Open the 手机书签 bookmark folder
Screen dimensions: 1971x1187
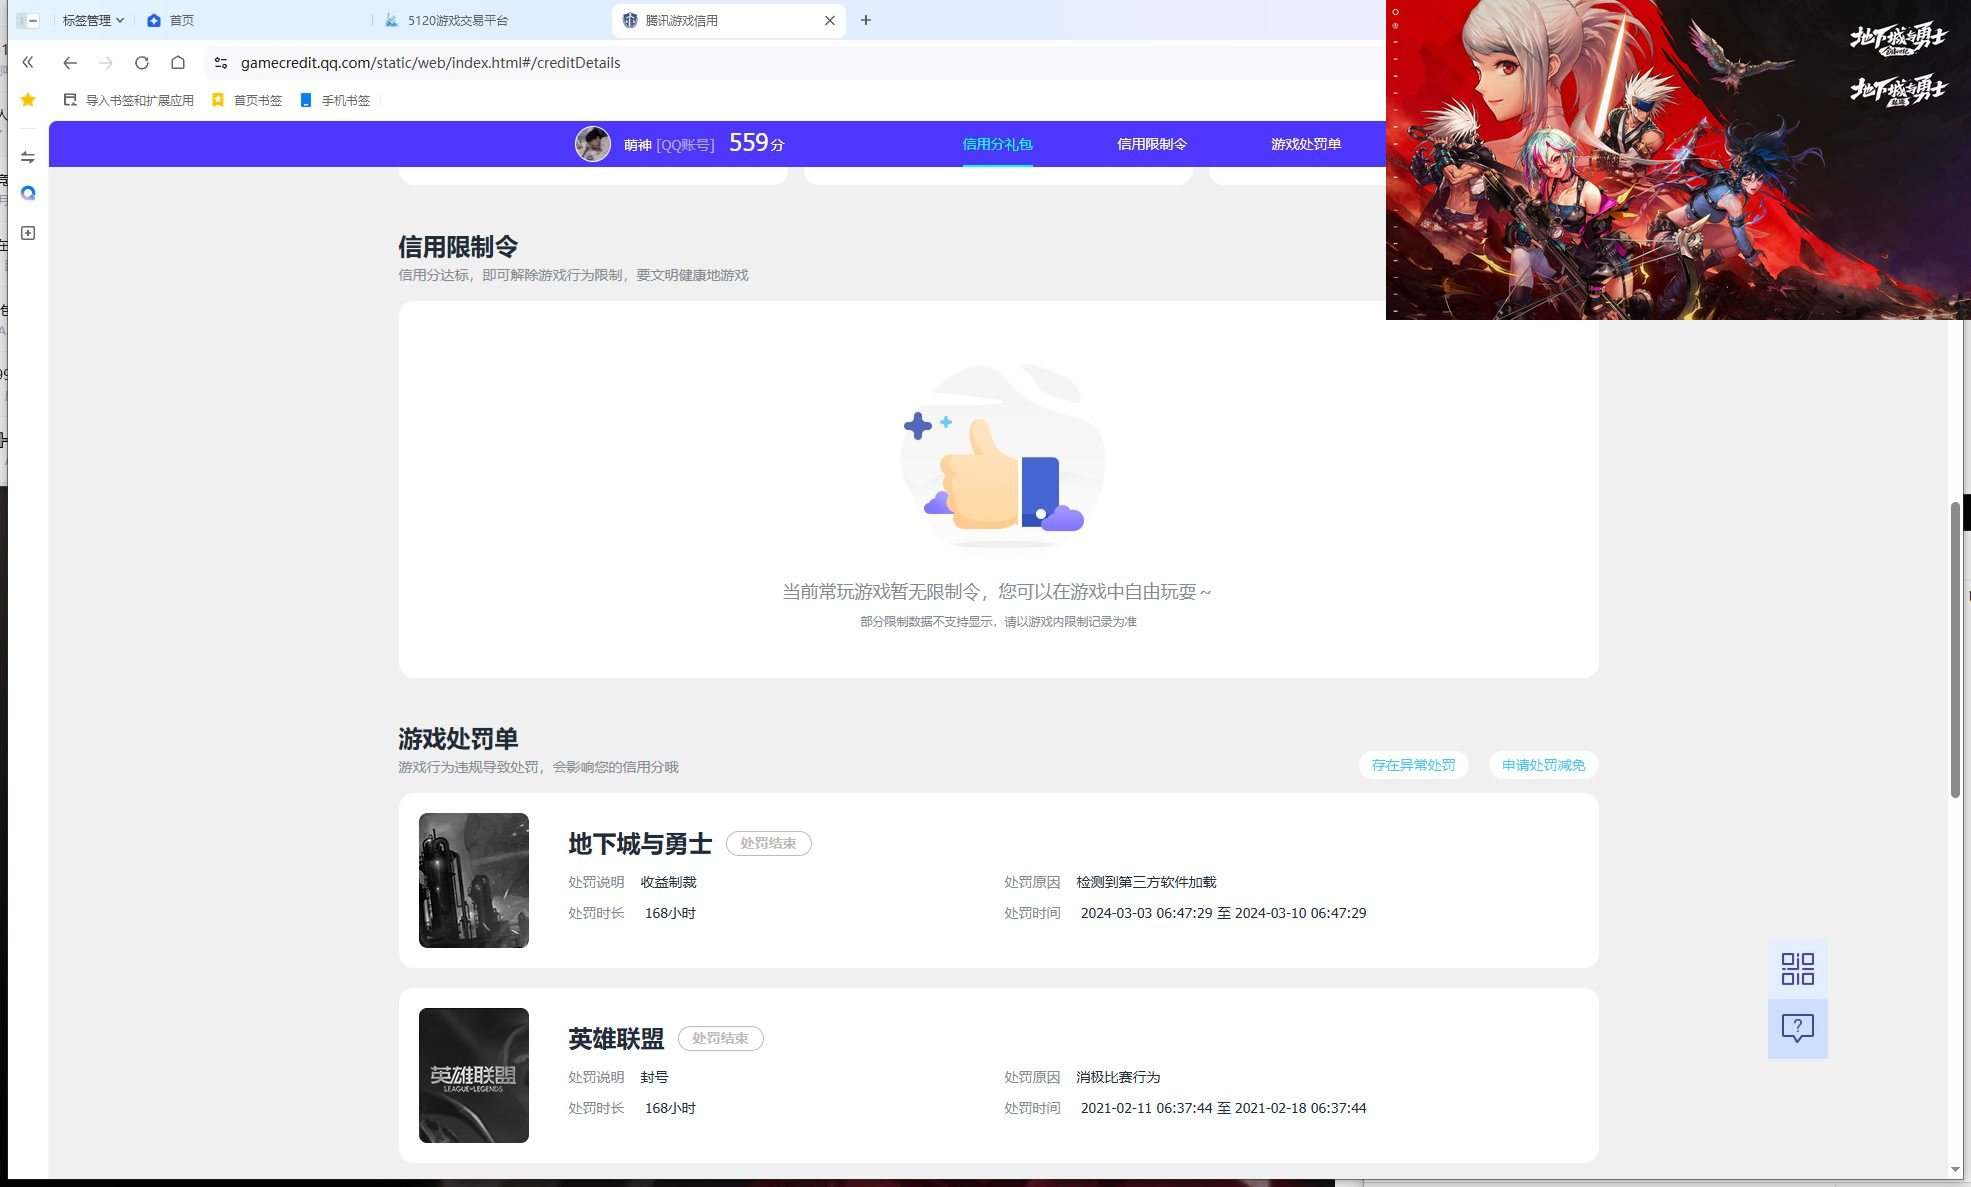tap(335, 100)
